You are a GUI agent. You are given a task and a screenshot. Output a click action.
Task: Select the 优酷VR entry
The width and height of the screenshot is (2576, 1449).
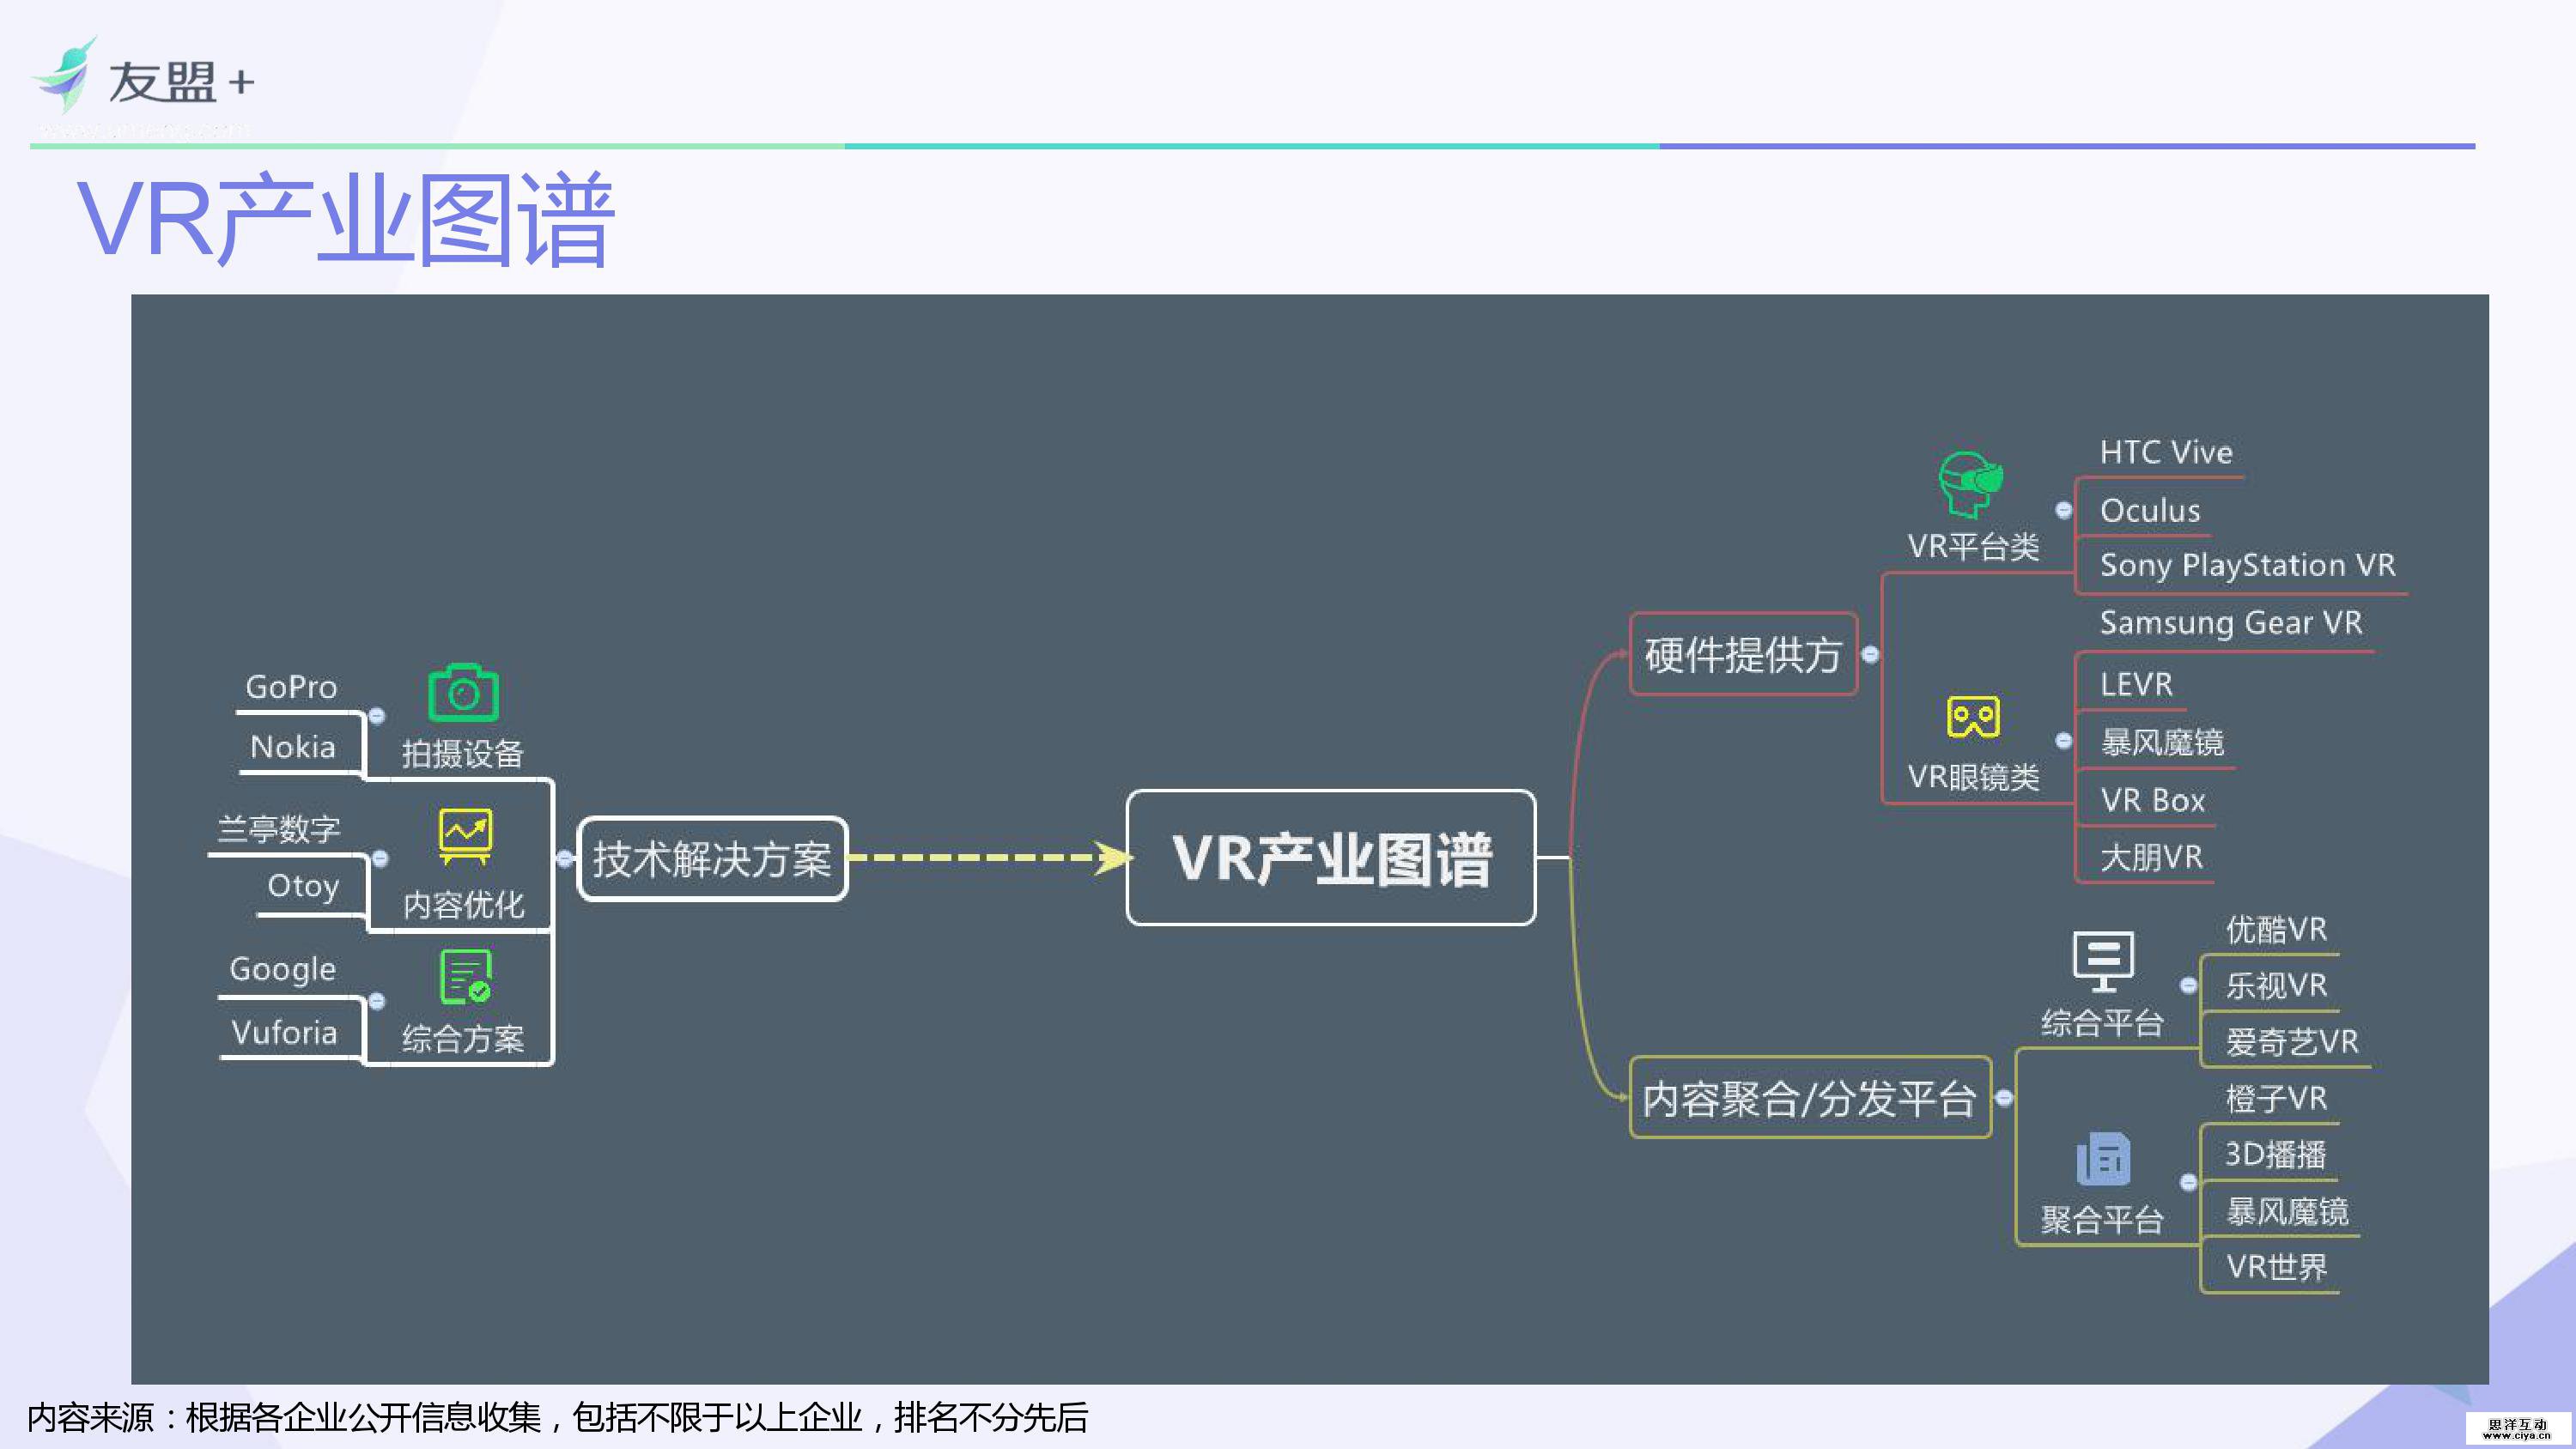point(2276,929)
